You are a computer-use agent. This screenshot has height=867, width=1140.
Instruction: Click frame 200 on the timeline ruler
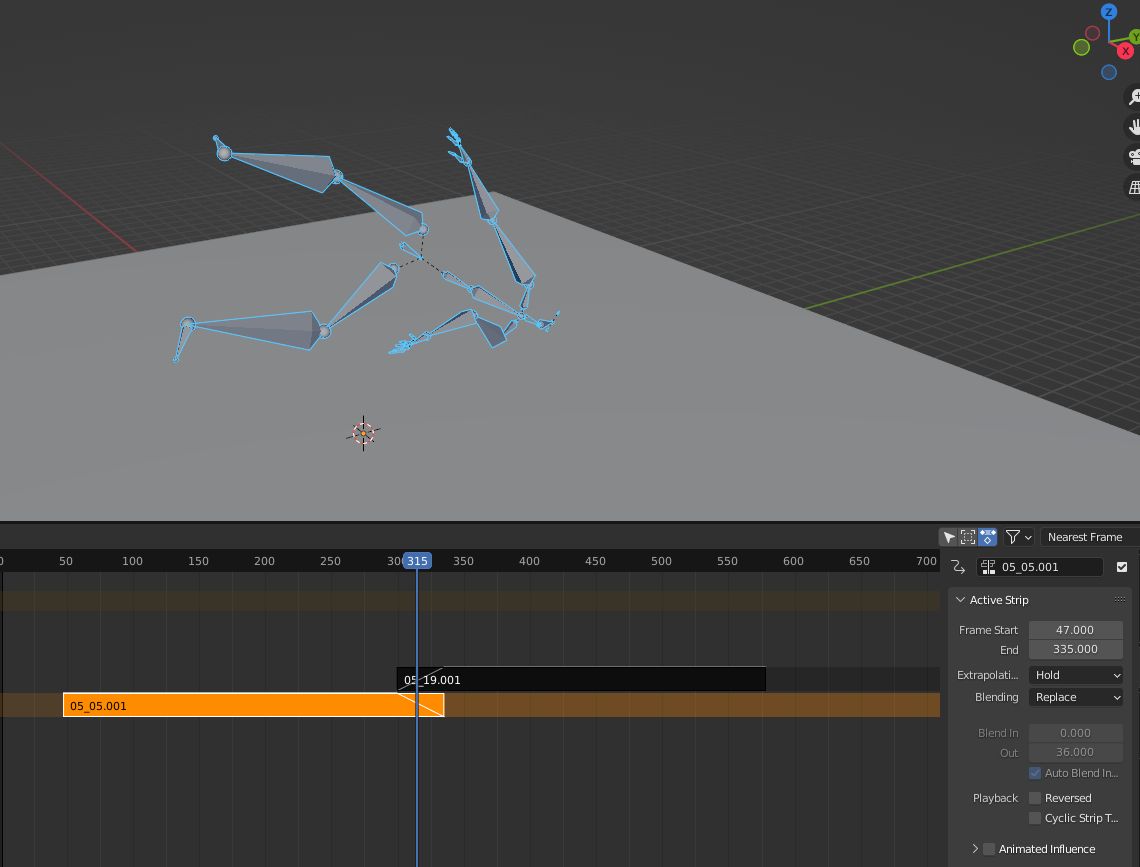[x=264, y=561]
